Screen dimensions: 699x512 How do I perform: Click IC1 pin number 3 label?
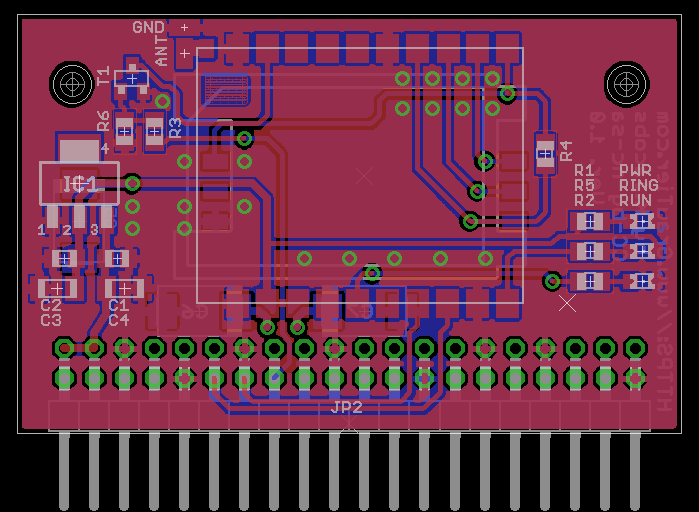pos(94,230)
